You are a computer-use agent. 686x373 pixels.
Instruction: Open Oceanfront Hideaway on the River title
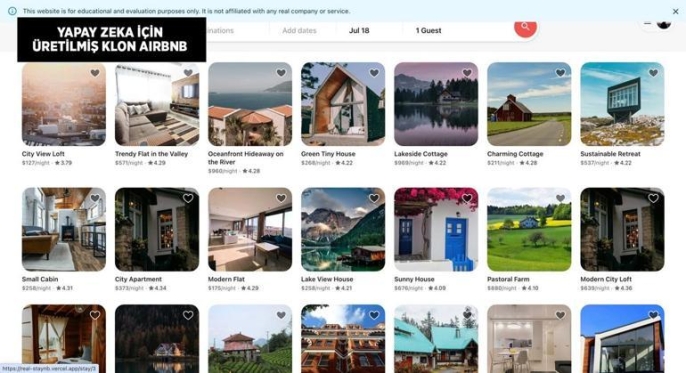pos(245,158)
